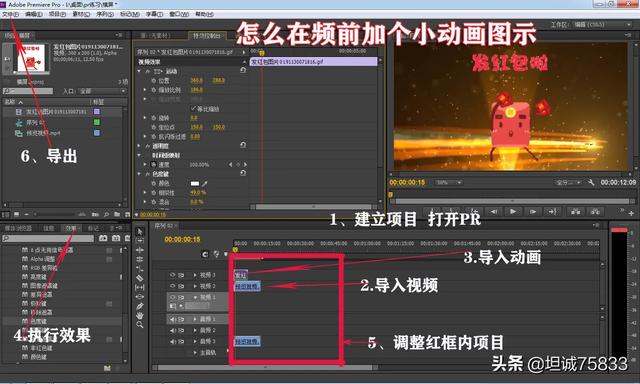Toggle the Snap button in timeline
Screen dimensions: 640x384
click(205, 254)
